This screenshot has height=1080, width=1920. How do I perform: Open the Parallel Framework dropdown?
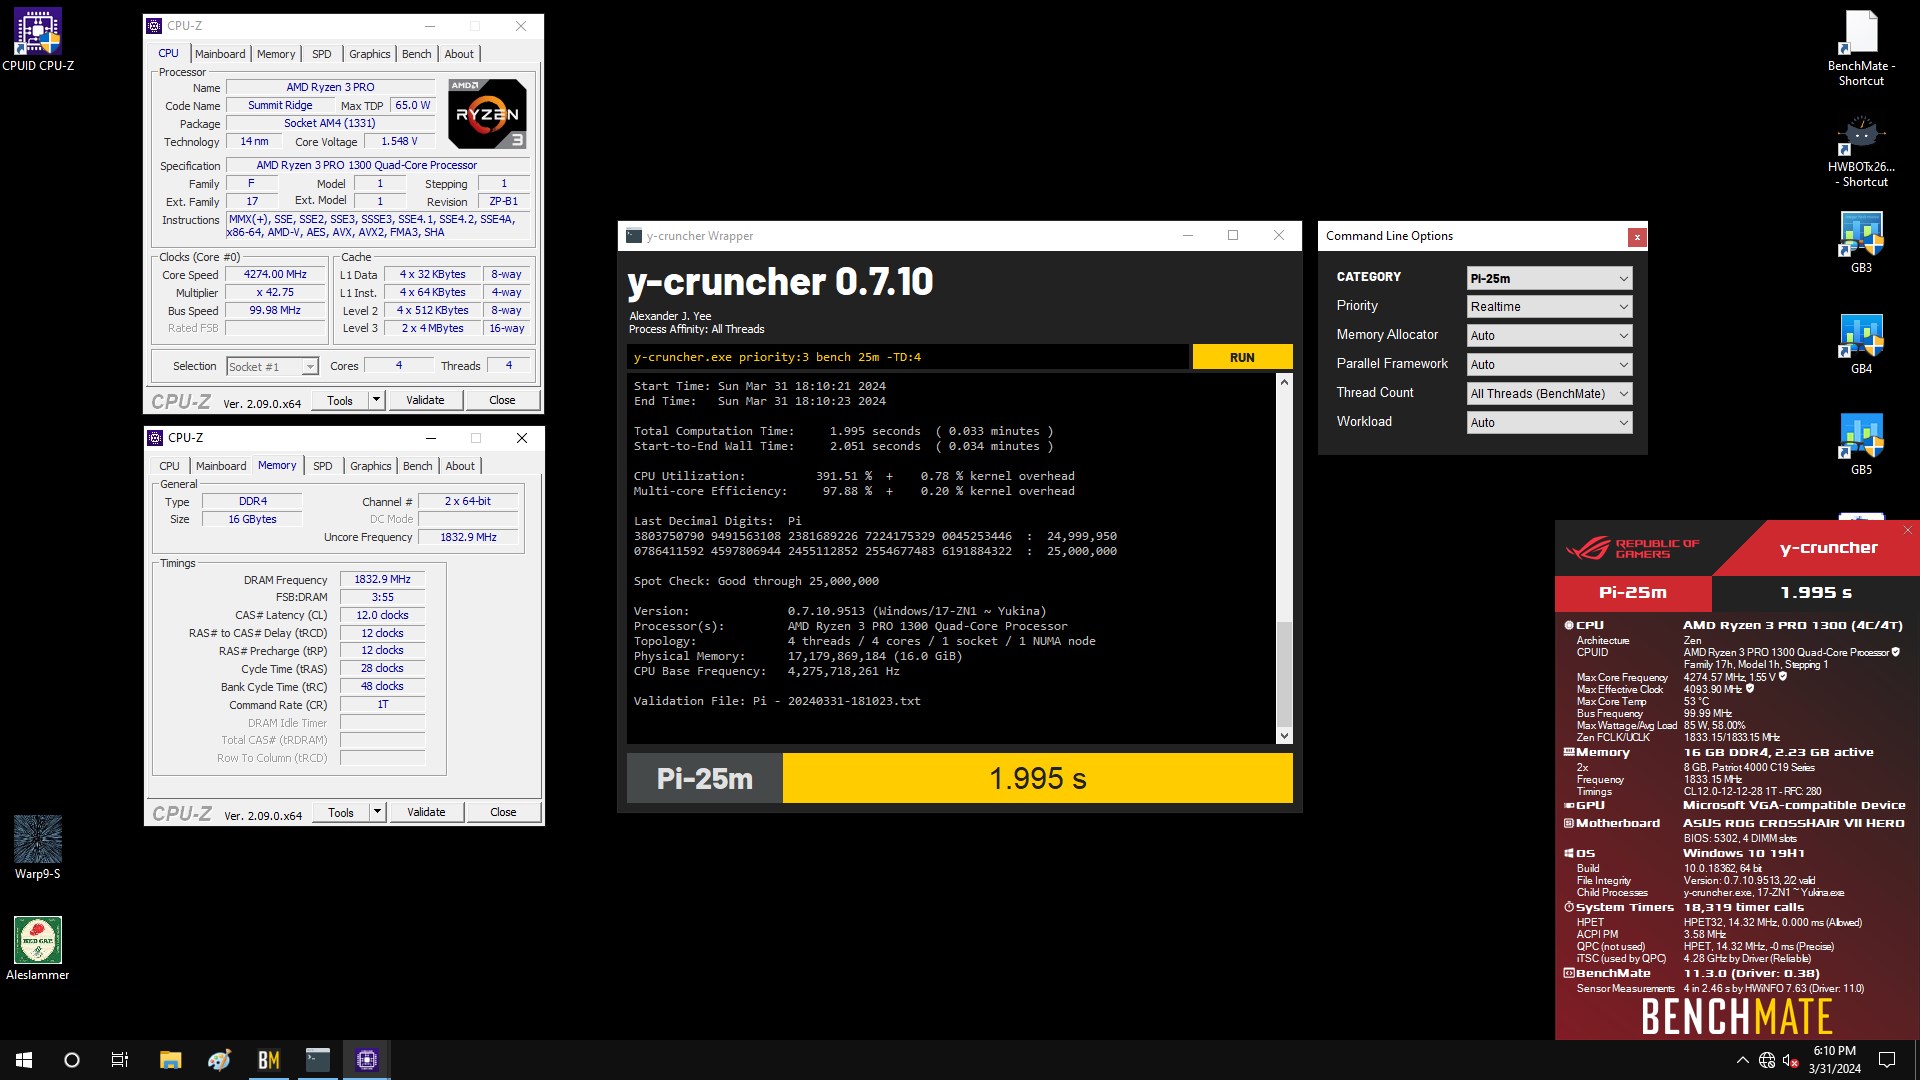coord(1549,365)
